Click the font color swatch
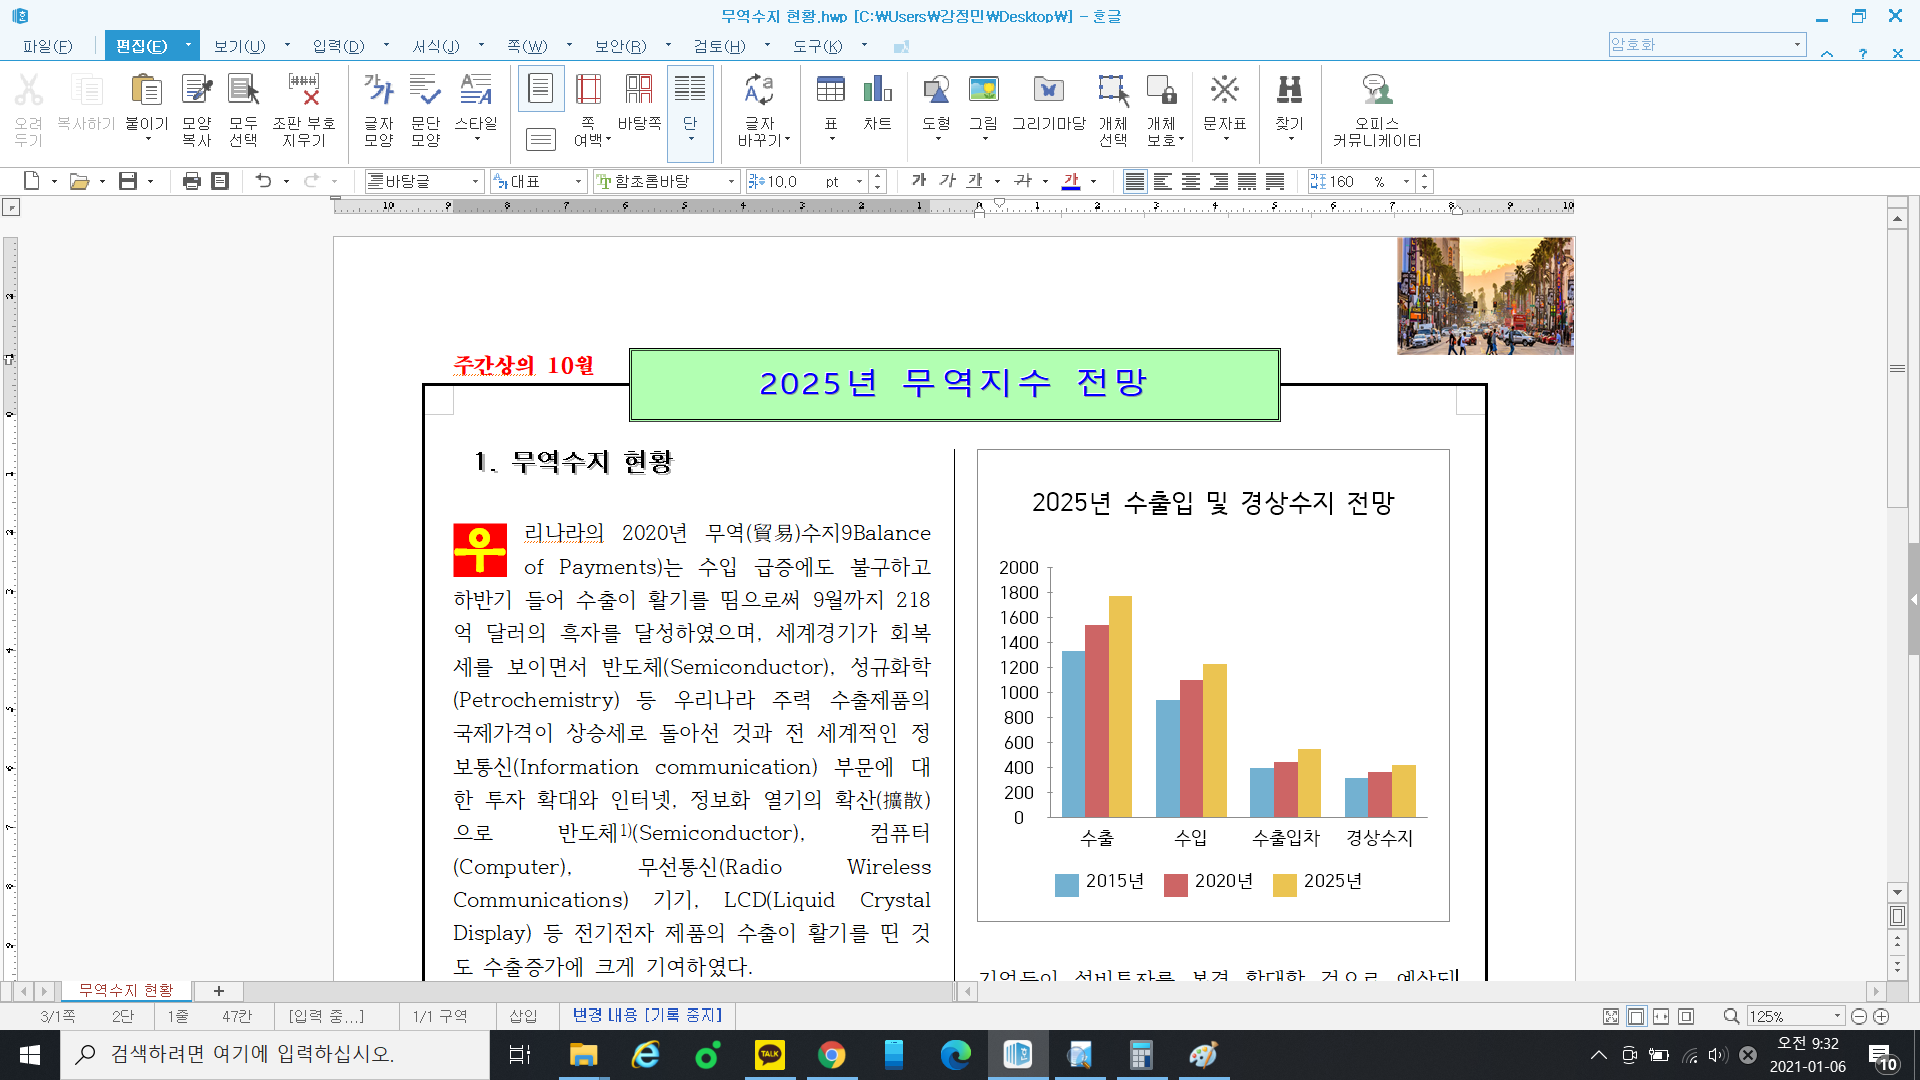This screenshot has width=1920, height=1080. [1072, 181]
